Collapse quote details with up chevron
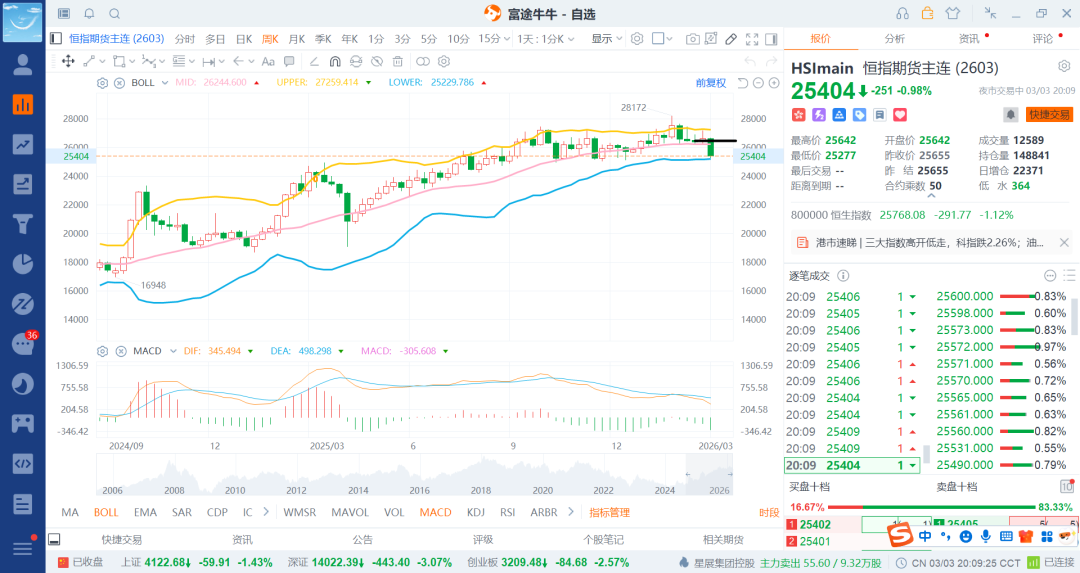The image size is (1080, 573). pos(931,196)
